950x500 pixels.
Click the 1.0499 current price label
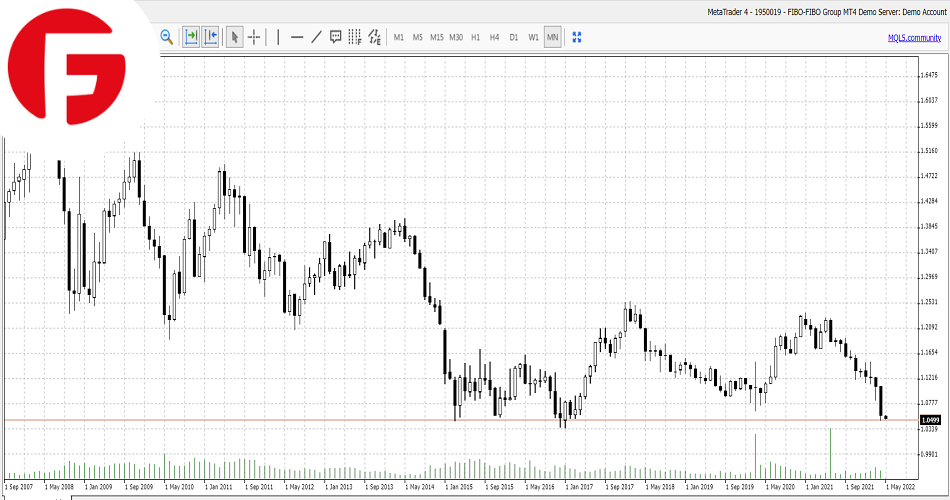pyautogui.click(x=930, y=419)
